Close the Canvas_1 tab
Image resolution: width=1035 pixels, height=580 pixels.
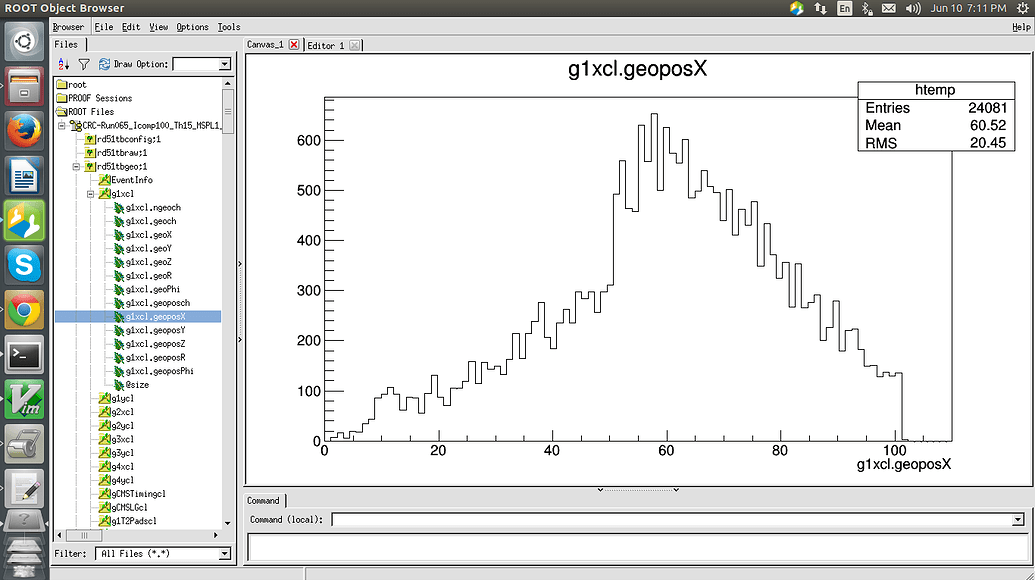(294, 45)
